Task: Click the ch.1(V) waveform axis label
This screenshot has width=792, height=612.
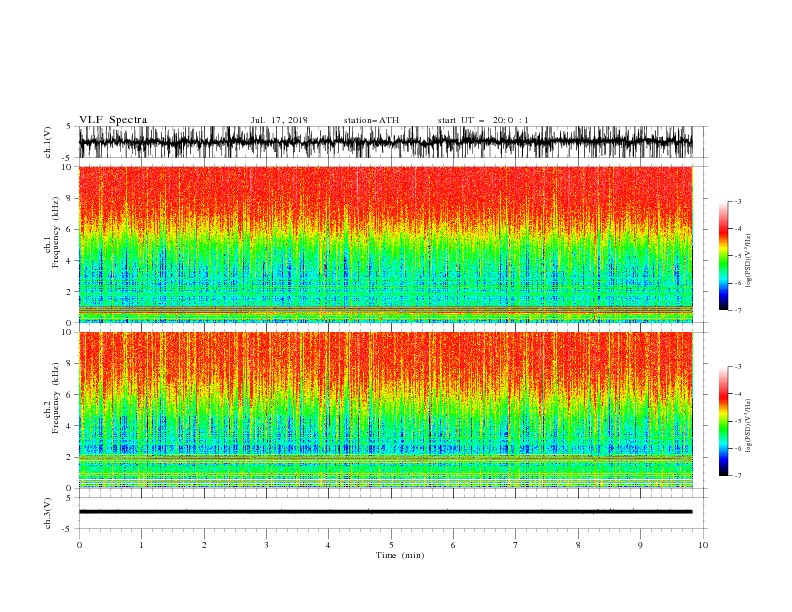Action: click(48, 142)
